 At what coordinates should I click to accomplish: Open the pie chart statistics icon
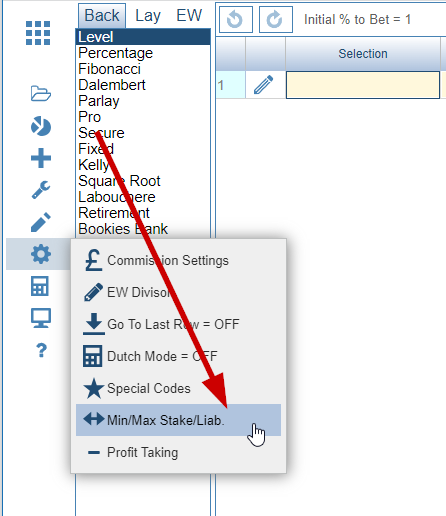point(41,126)
